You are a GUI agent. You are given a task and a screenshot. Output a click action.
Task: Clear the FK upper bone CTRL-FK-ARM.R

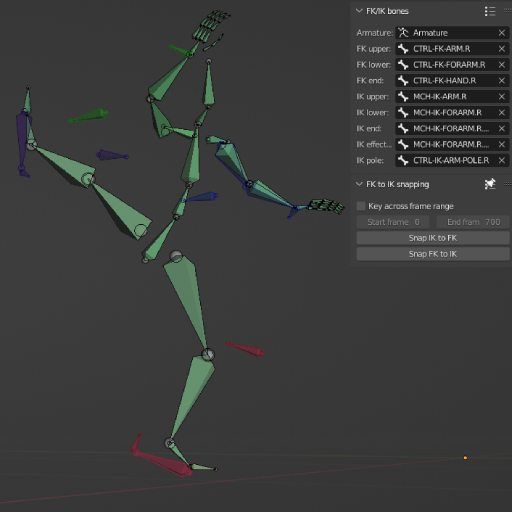point(502,49)
